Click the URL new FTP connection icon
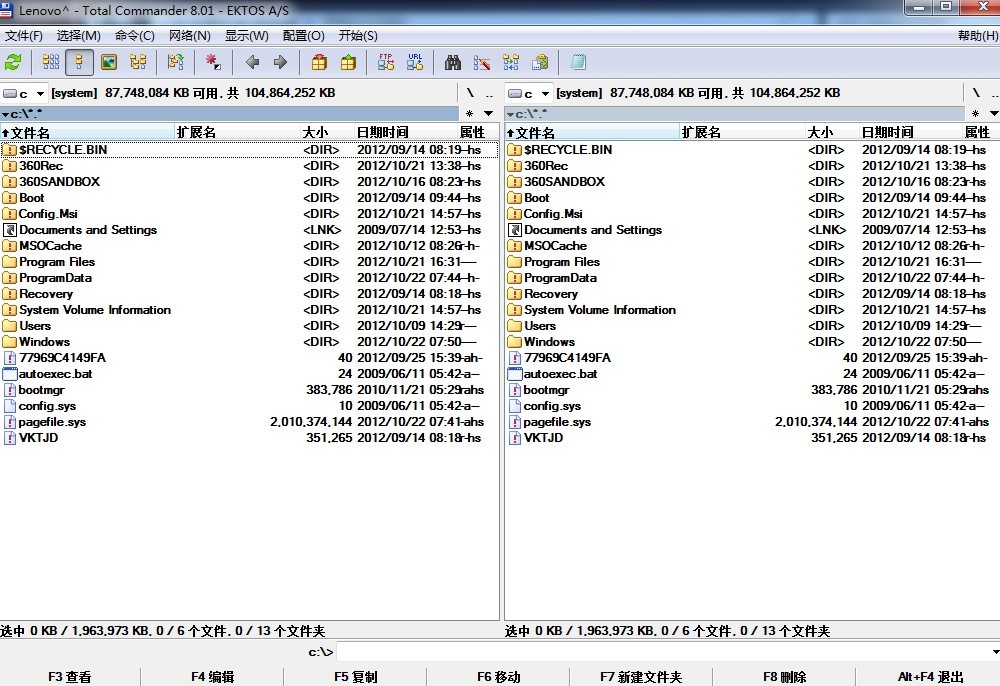The width and height of the screenshot is (1000, 686). point(415,62)
